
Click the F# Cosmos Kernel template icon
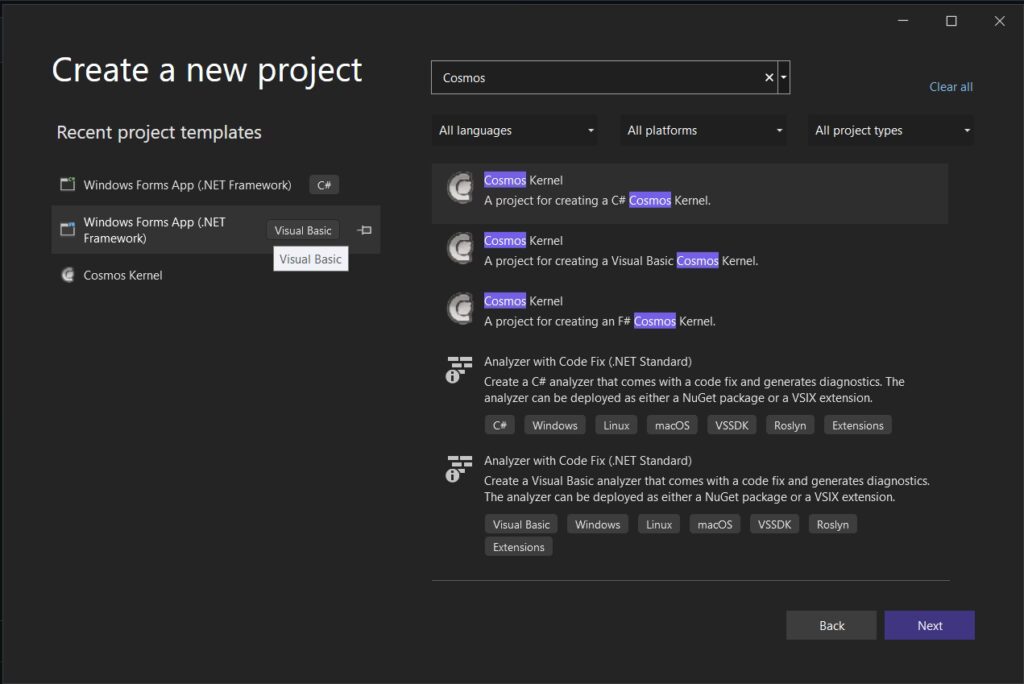coord(460,309)
